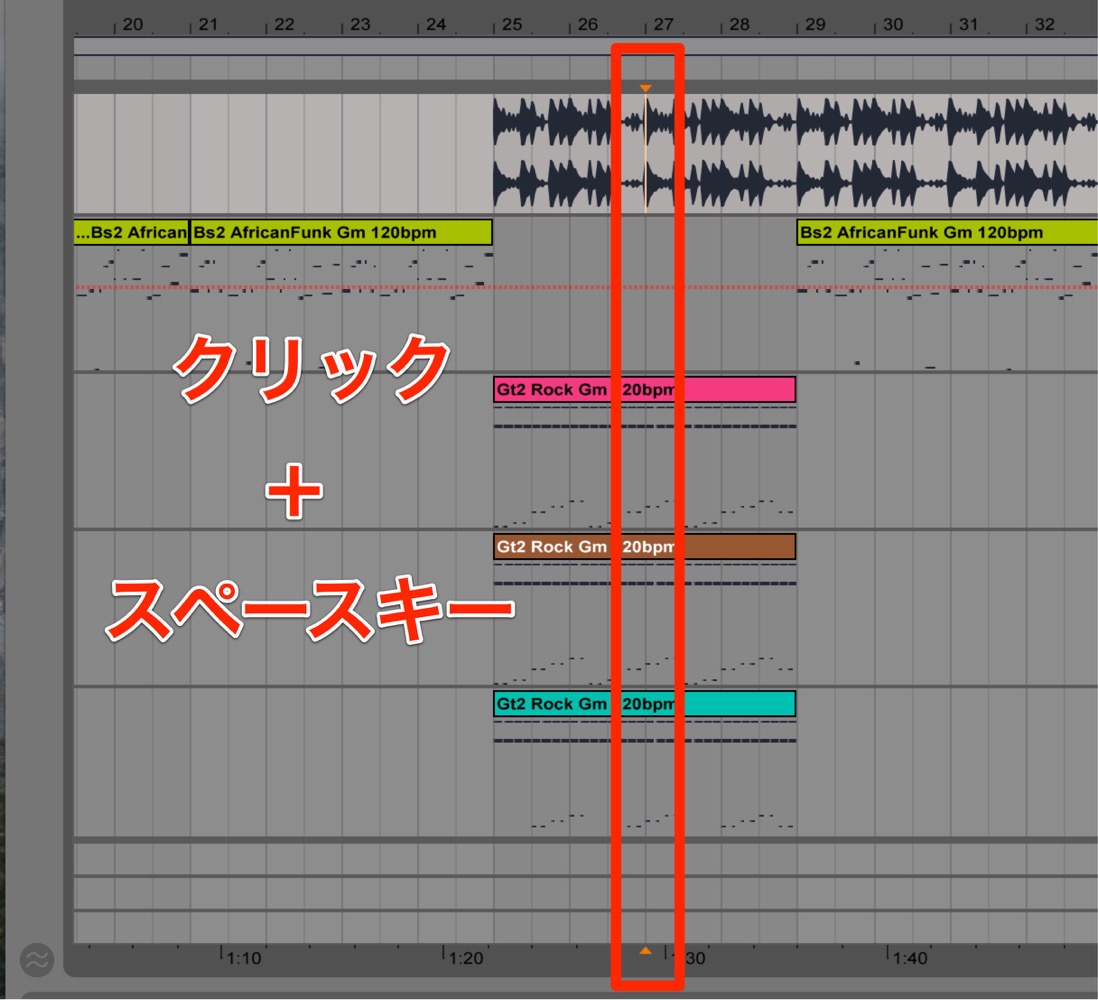
Task: Click bar 28 in the beat ruler
Action: coord(739,25)
